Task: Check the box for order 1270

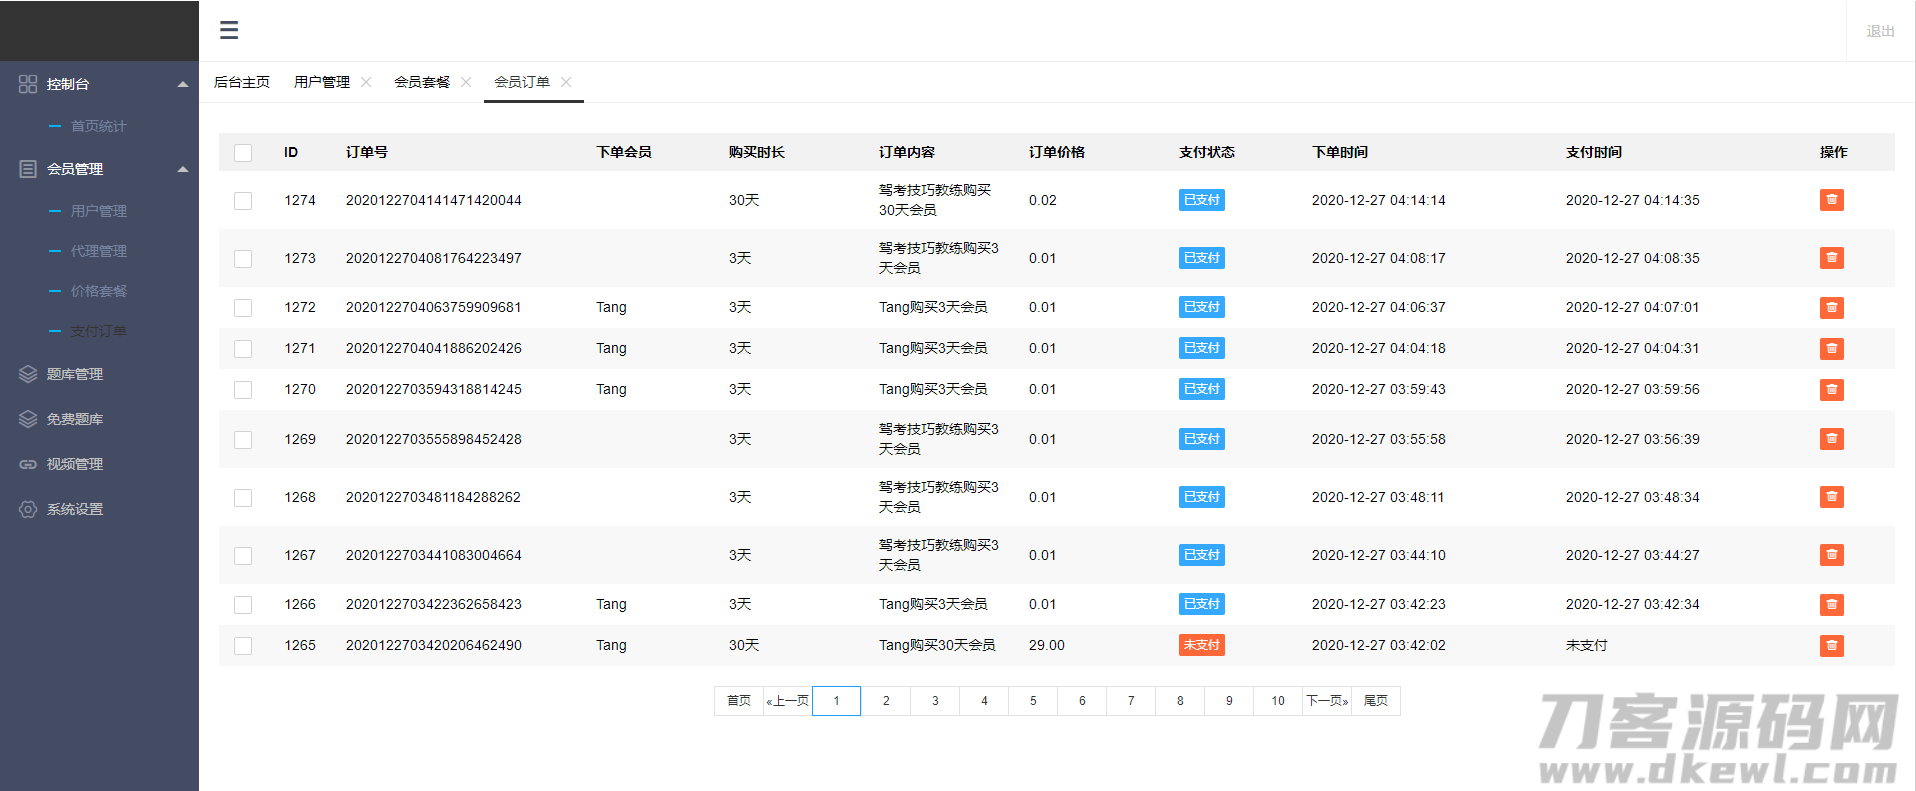Action: point(243,390)
